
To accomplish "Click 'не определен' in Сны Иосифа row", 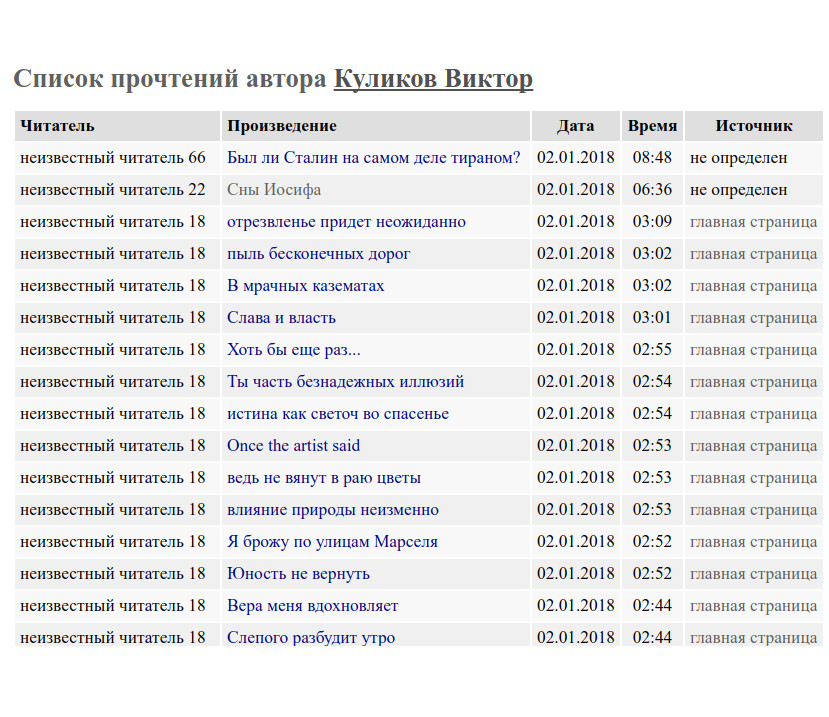I will [739, 190].
